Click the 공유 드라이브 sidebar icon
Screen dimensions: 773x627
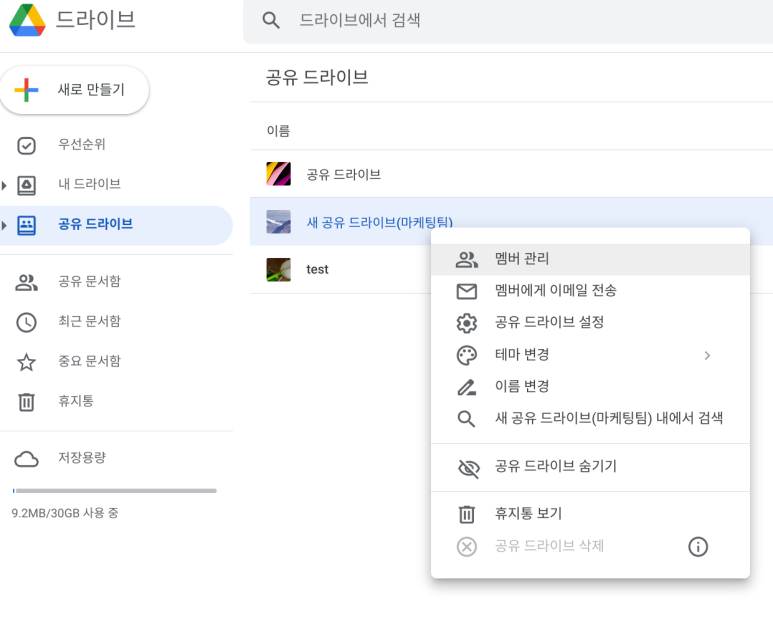(x=27, y=225)
